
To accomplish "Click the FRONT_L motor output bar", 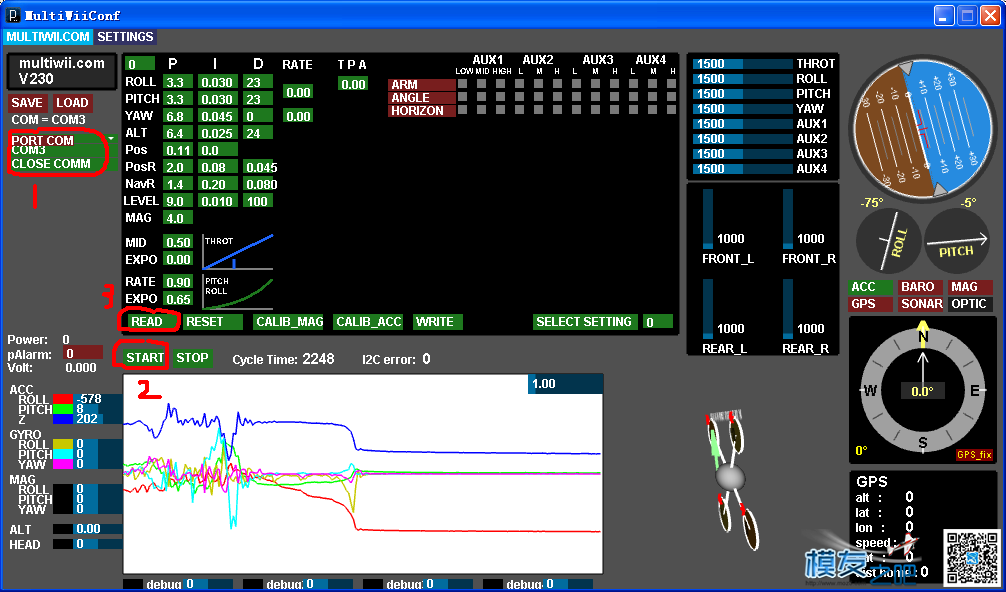I will 708,219.
